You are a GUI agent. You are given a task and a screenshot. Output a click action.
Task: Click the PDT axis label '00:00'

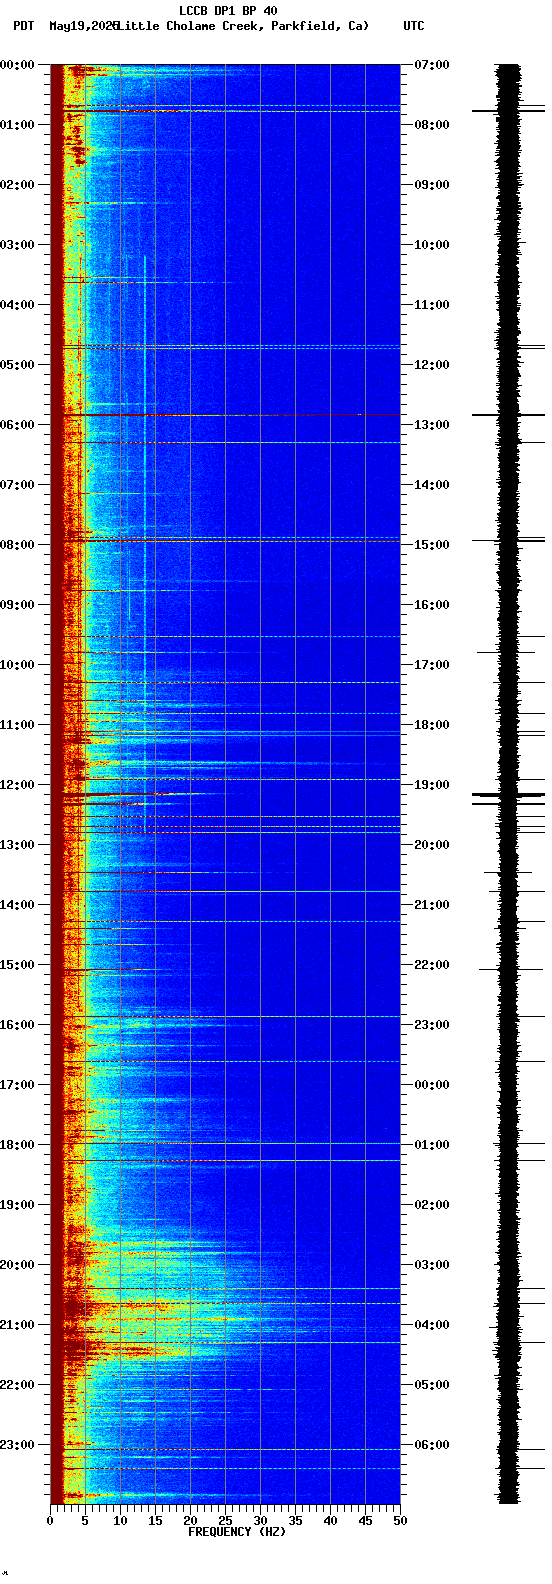coord(17,65)
